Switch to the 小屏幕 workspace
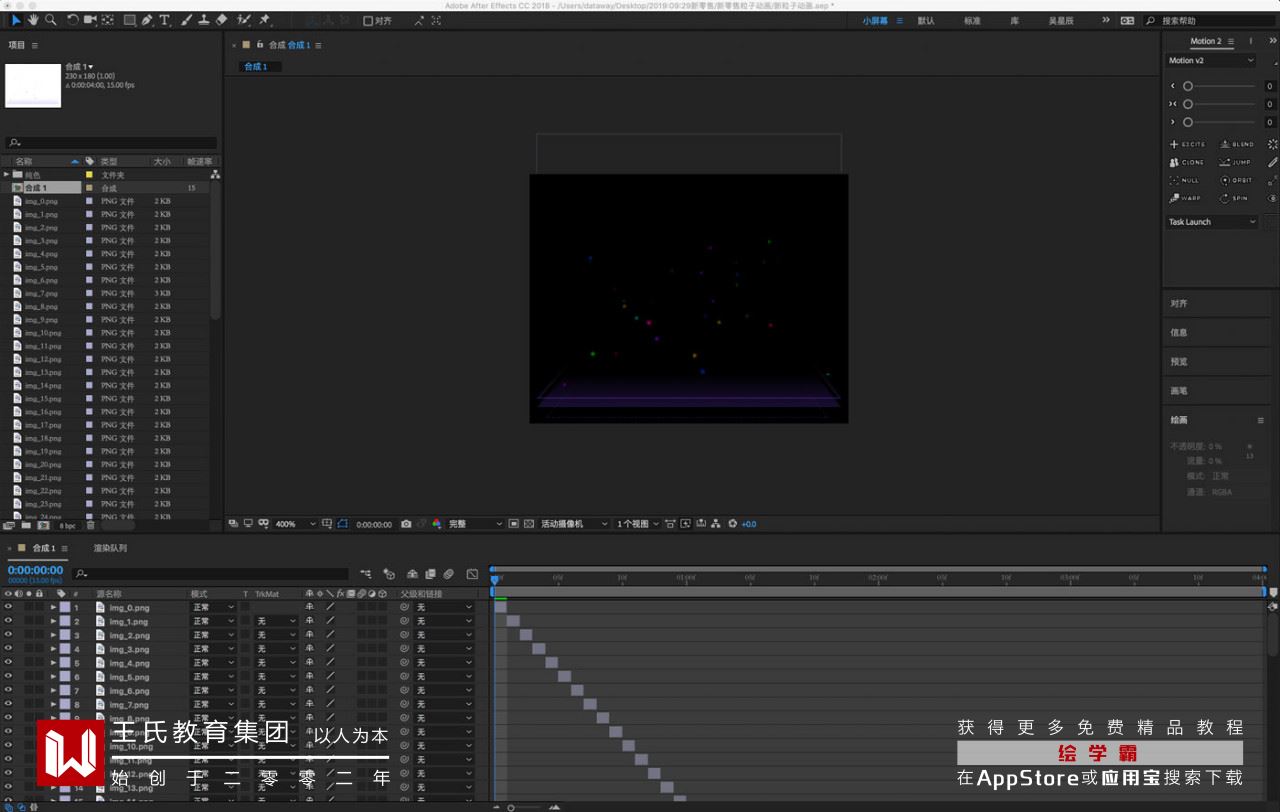The image size is (1280, 812). pyautogui.click(x=875, y=21)
